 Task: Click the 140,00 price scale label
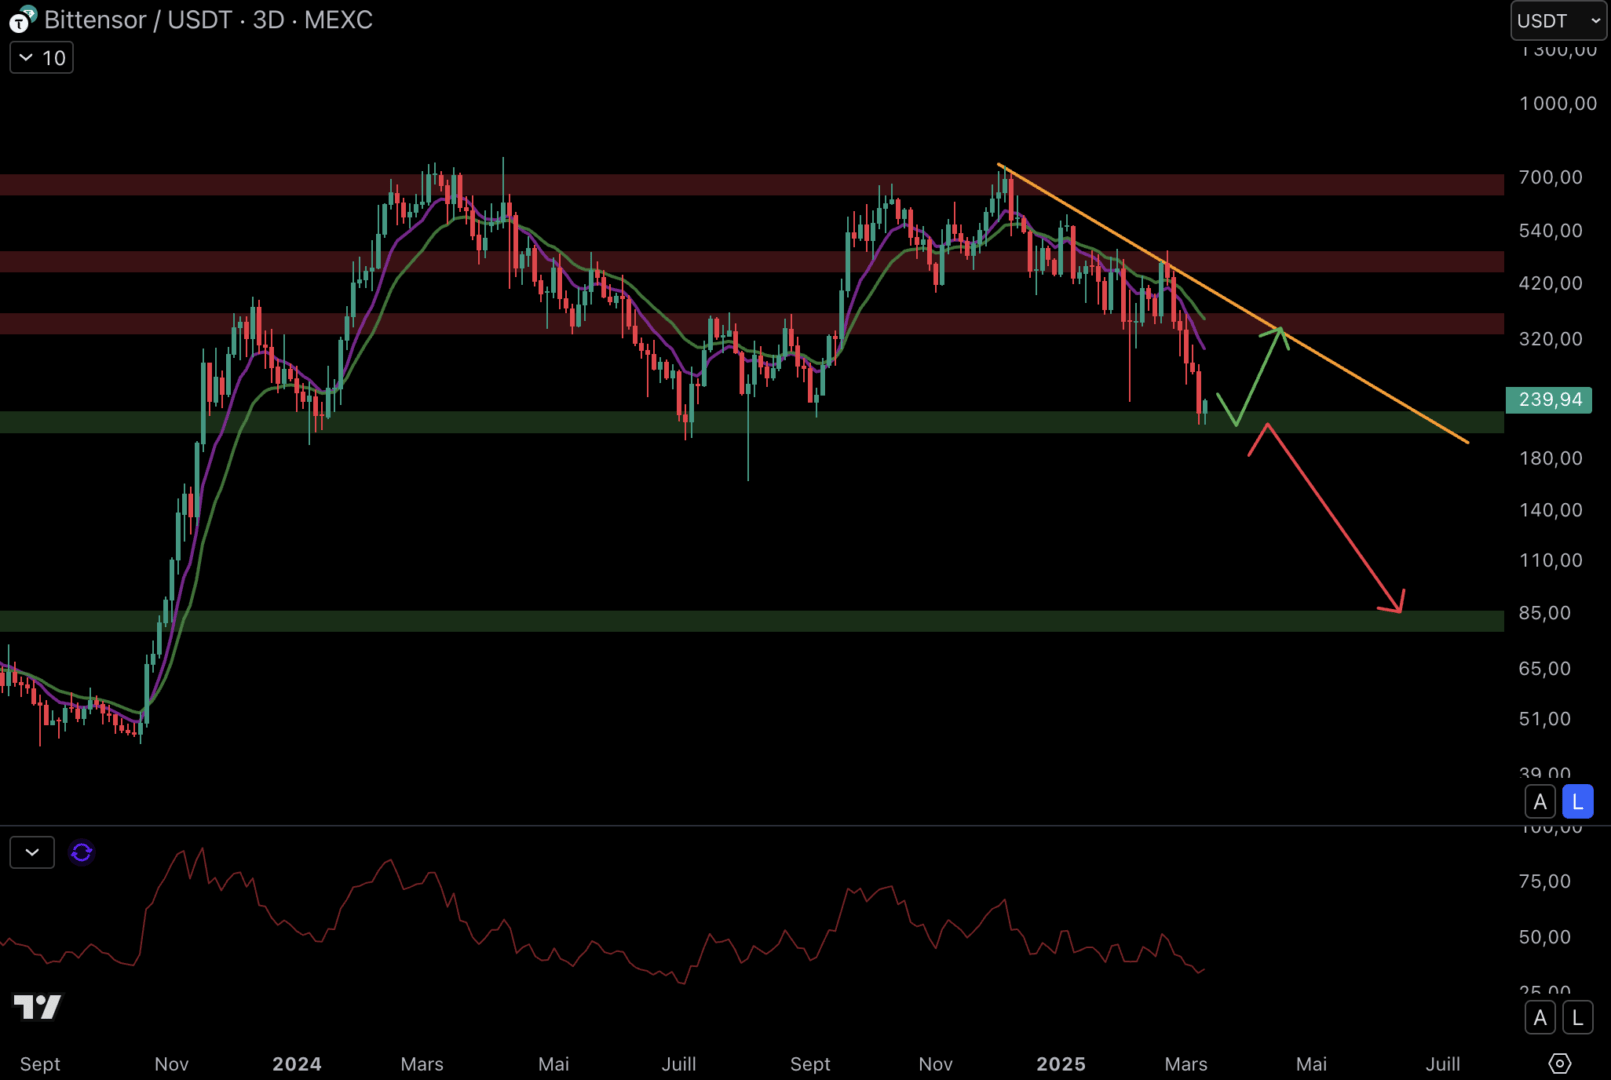coord(1551,510)
